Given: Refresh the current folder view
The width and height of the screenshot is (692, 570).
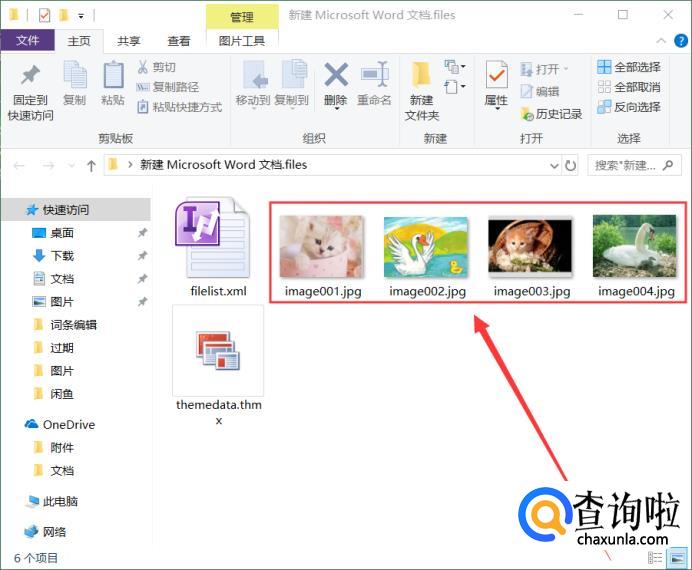Looking at the screenshot, I should point(570,165).
